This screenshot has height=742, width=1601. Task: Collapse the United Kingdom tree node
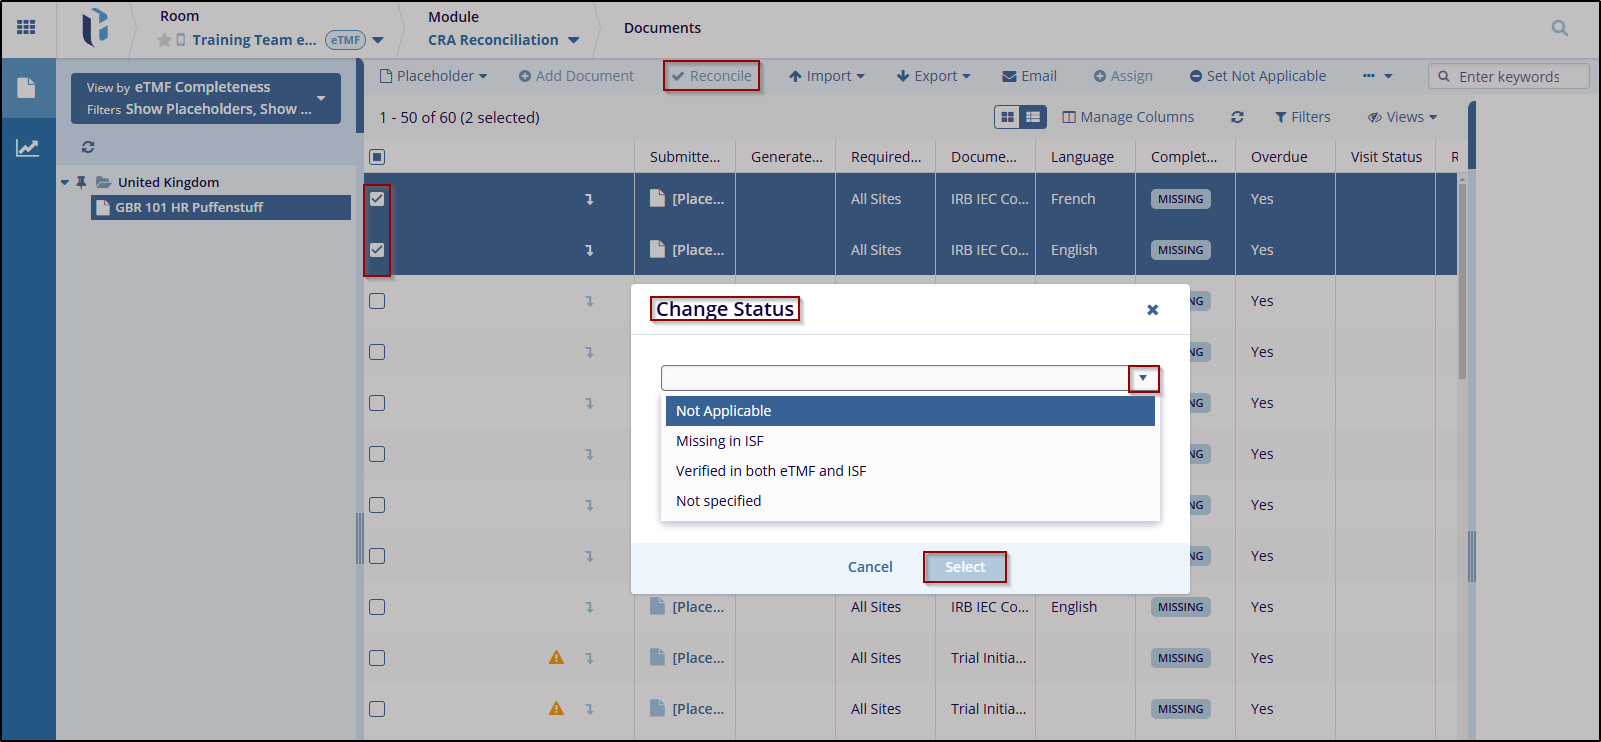click(x=65, y=182)
